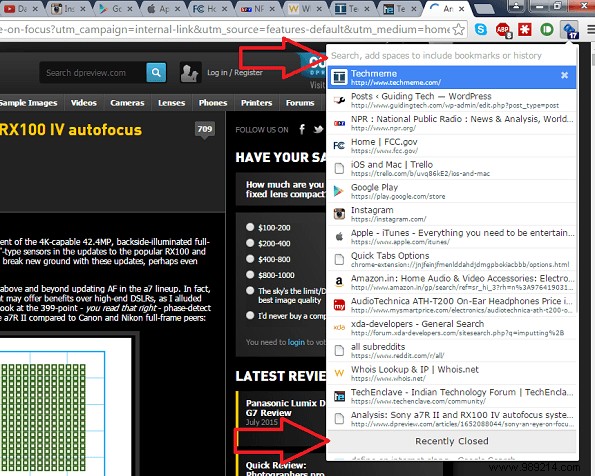Click the TechEnclave favicon in the list
Viewport: 595px width, 476px height.
point(339,396)
